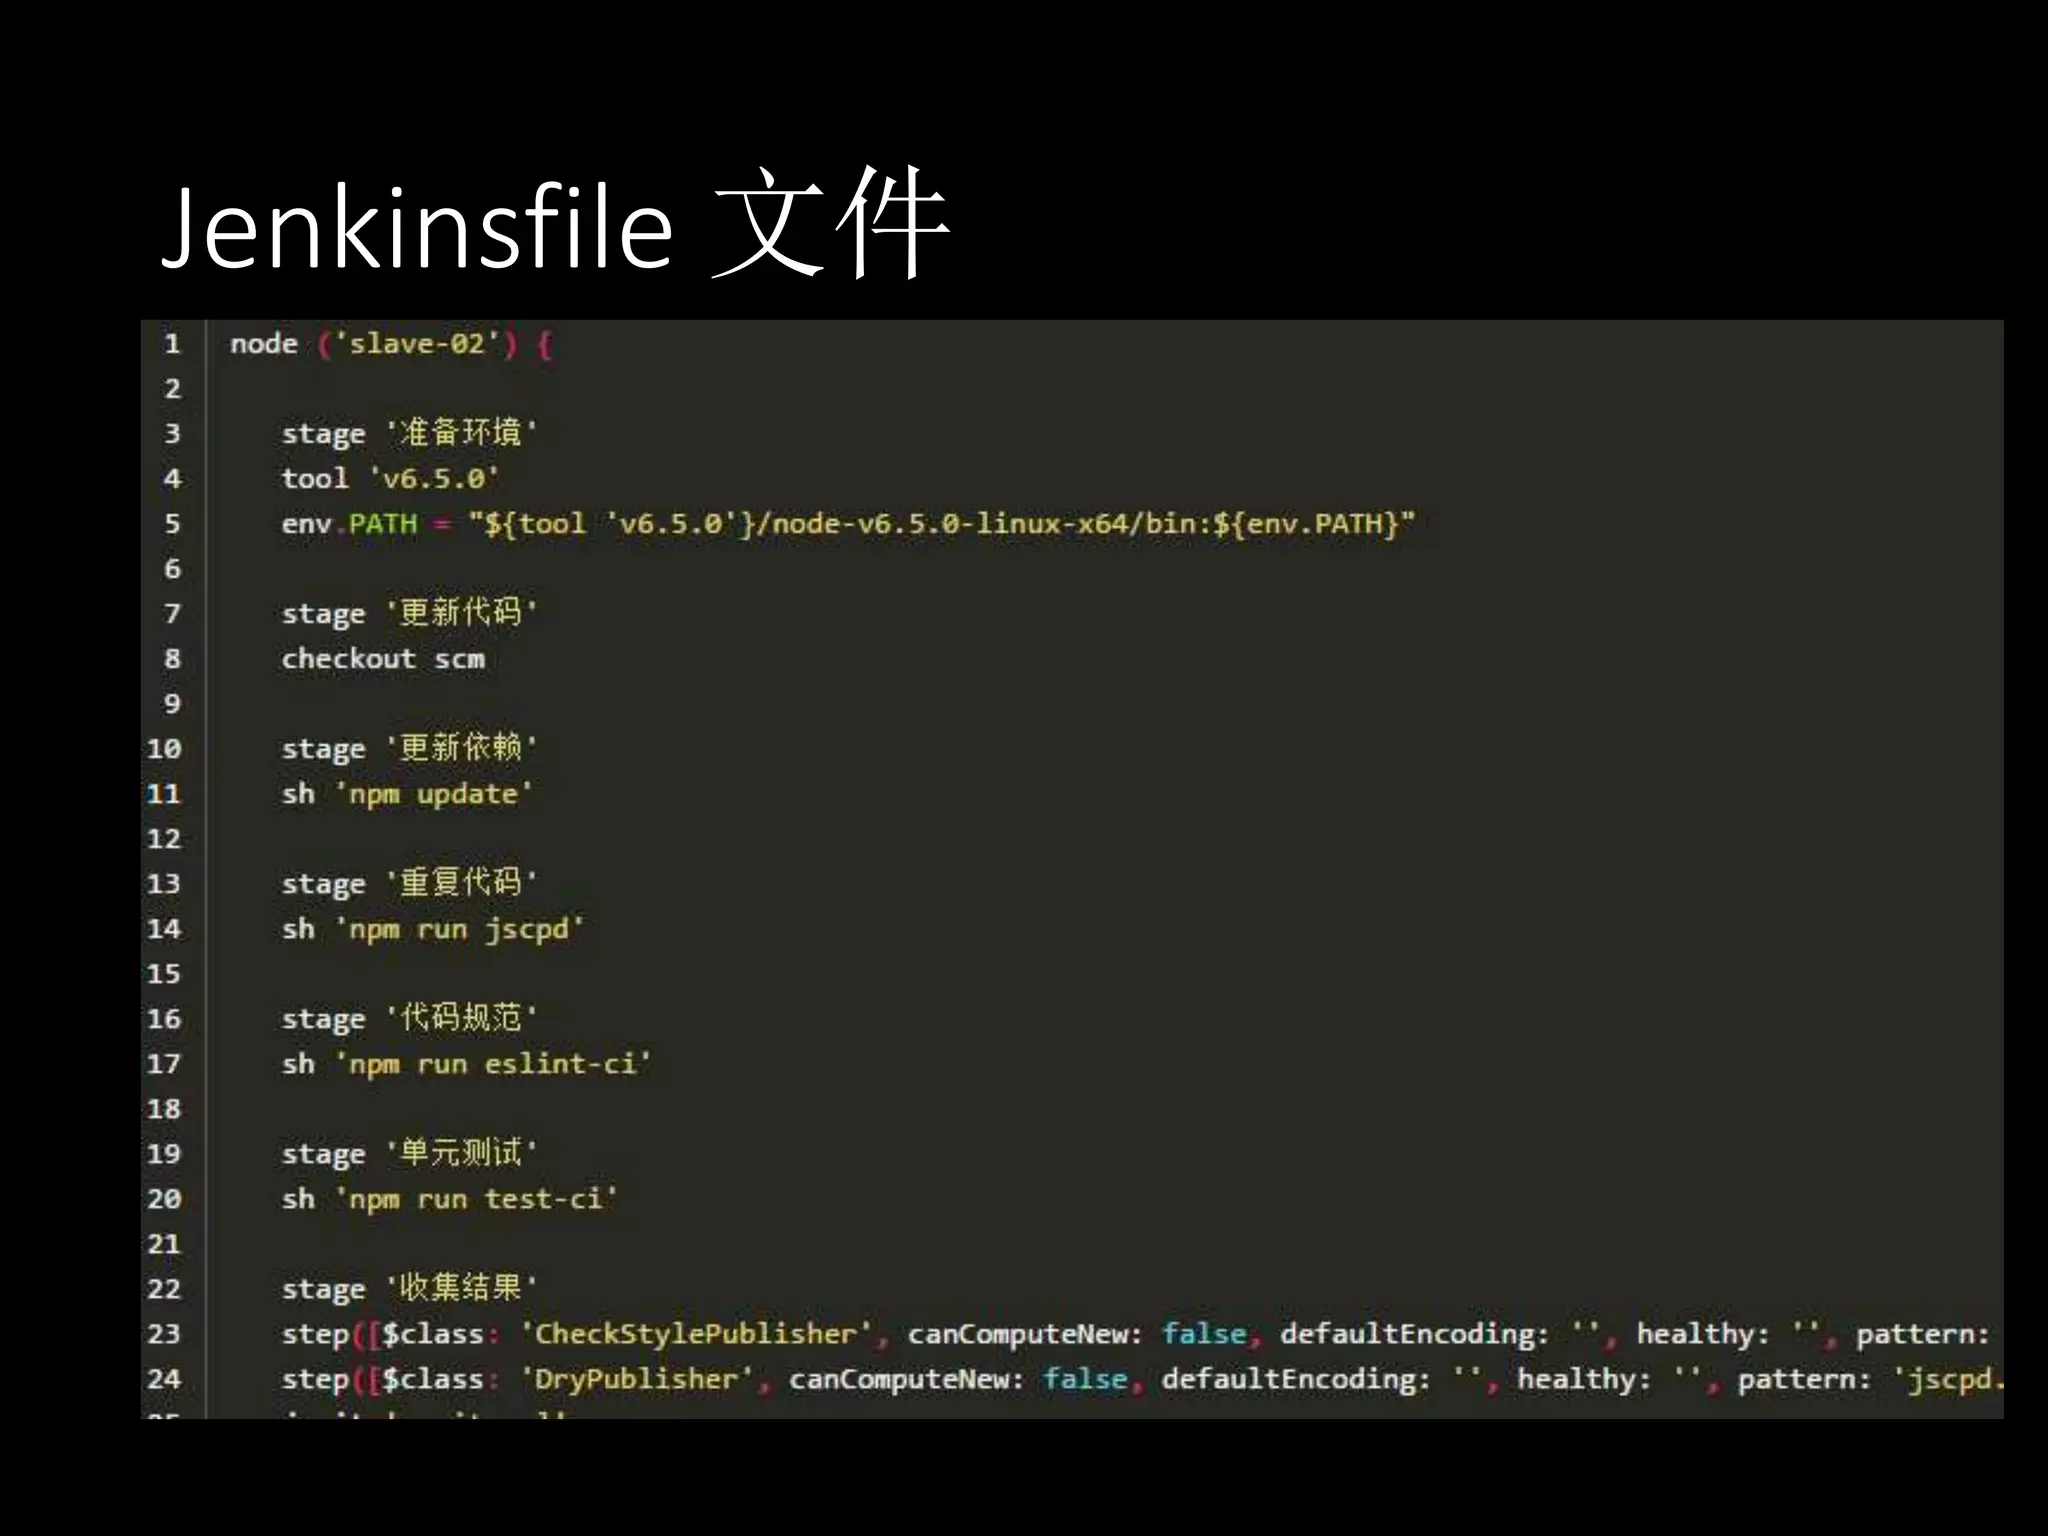Select the line stage '单元测试'

[x=409, y=1153]
